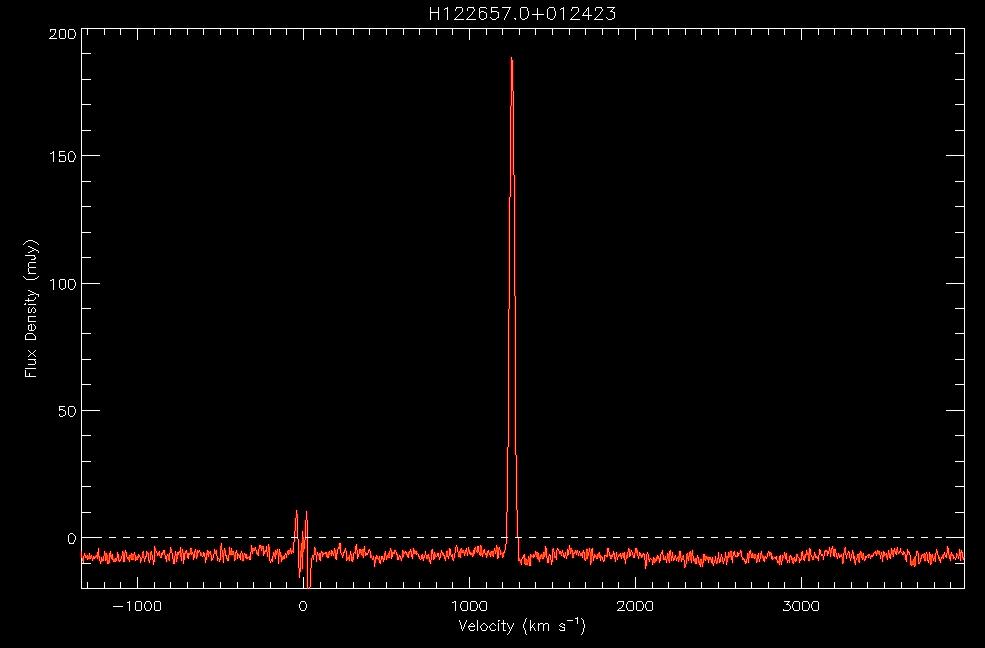Click the 2000 tick label on the velocity axis

click(634, 606)
